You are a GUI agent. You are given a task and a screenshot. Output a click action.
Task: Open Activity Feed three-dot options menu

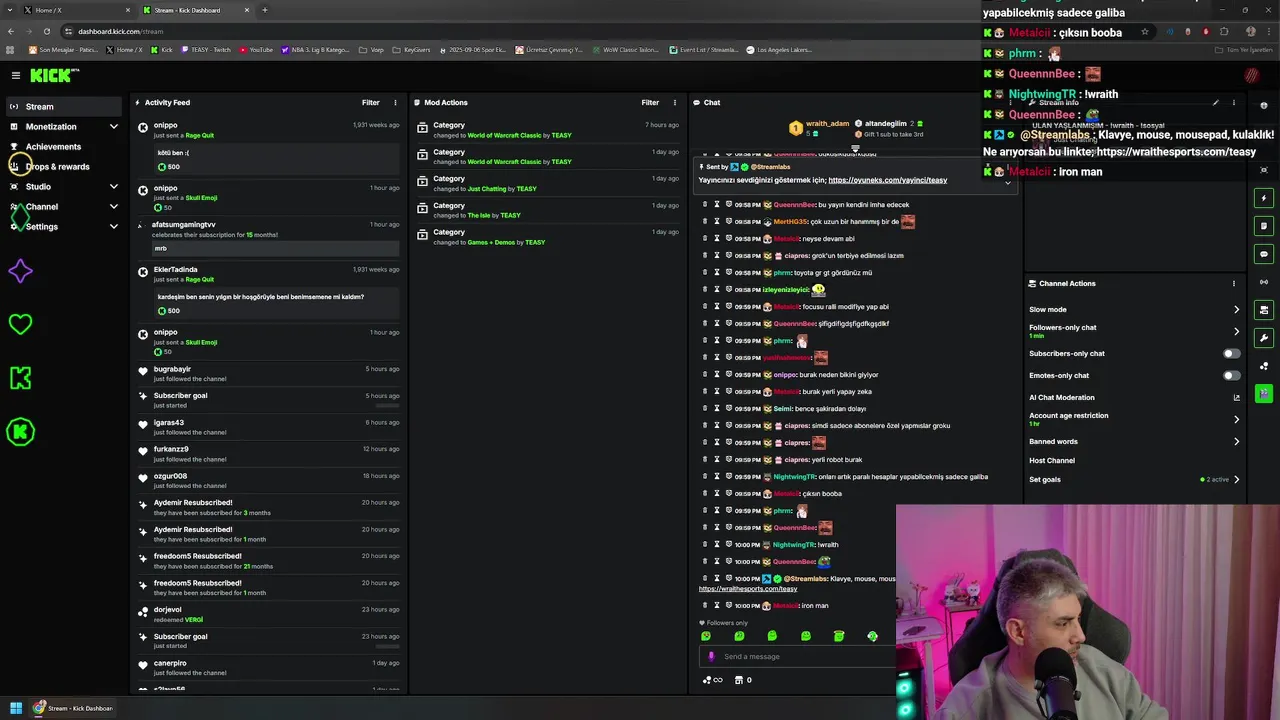(395, 102)
